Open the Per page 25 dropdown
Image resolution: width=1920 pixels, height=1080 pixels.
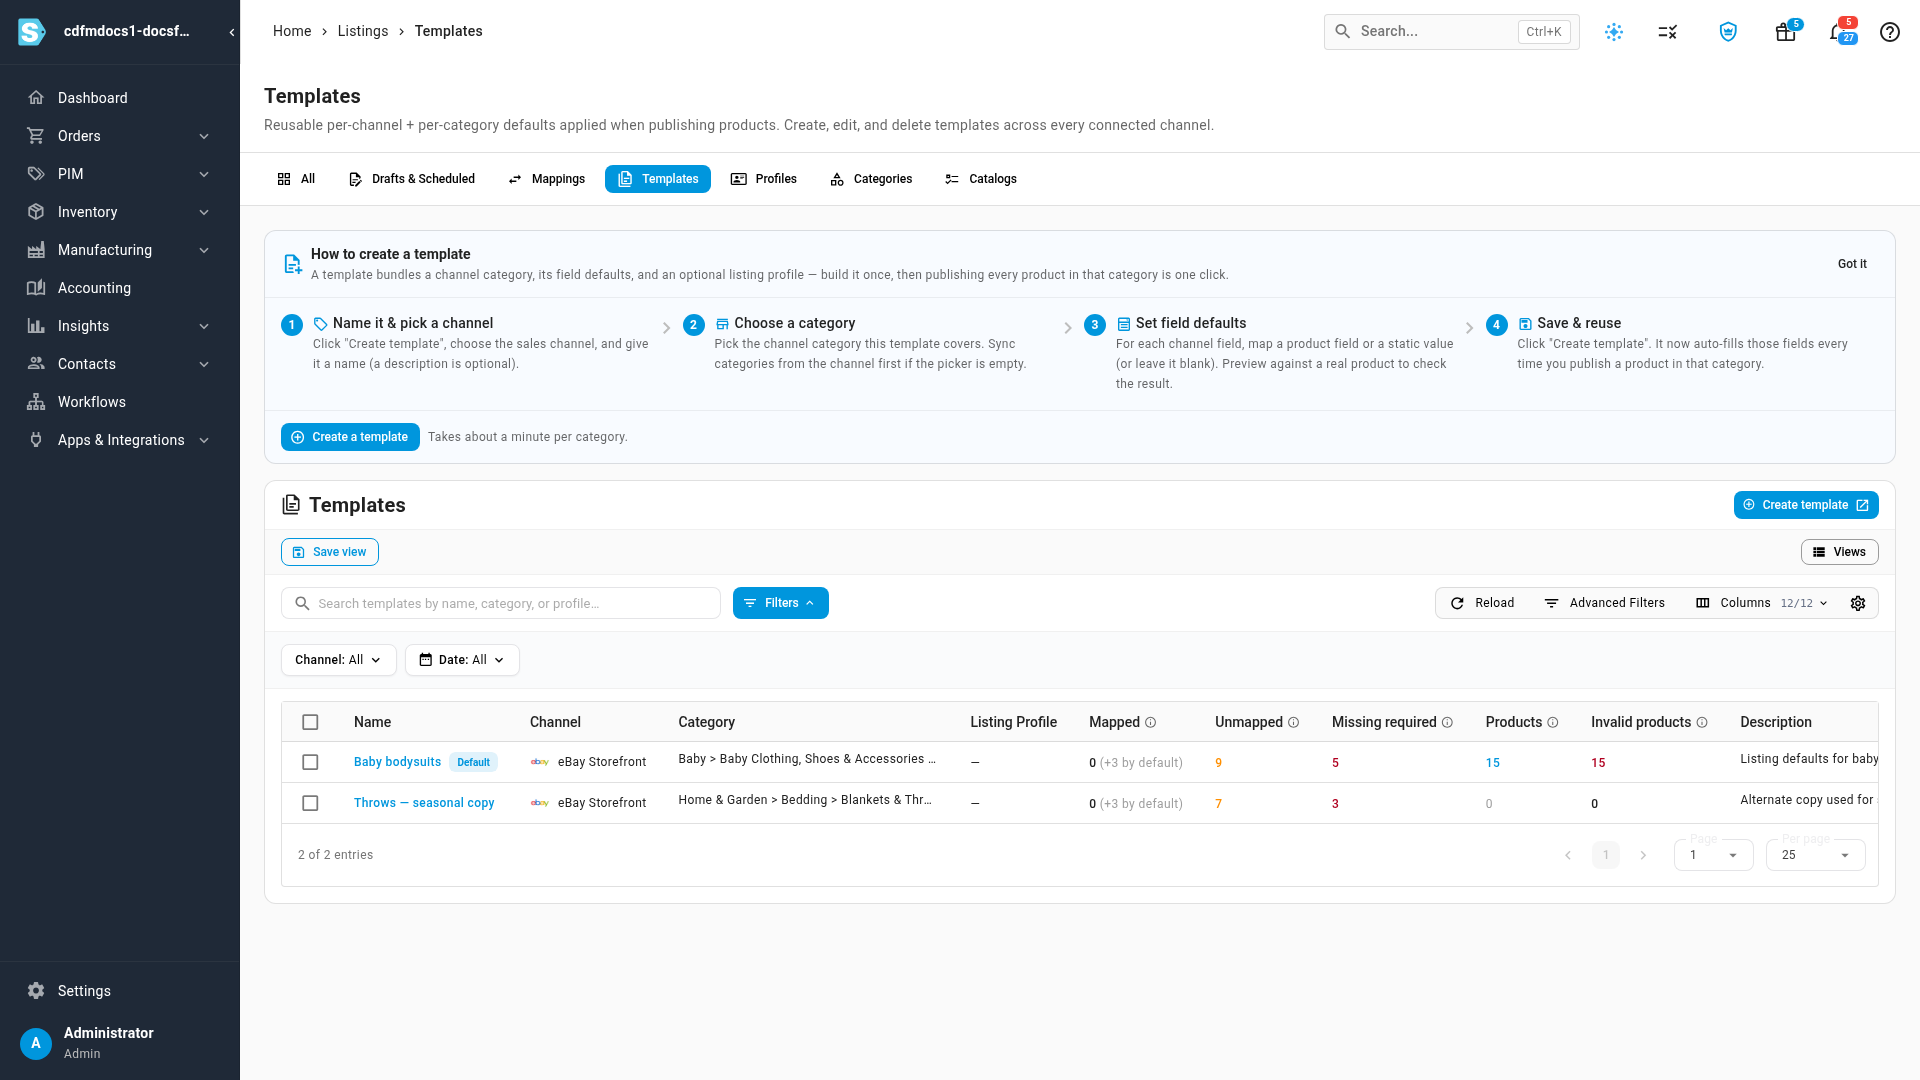1815,855
